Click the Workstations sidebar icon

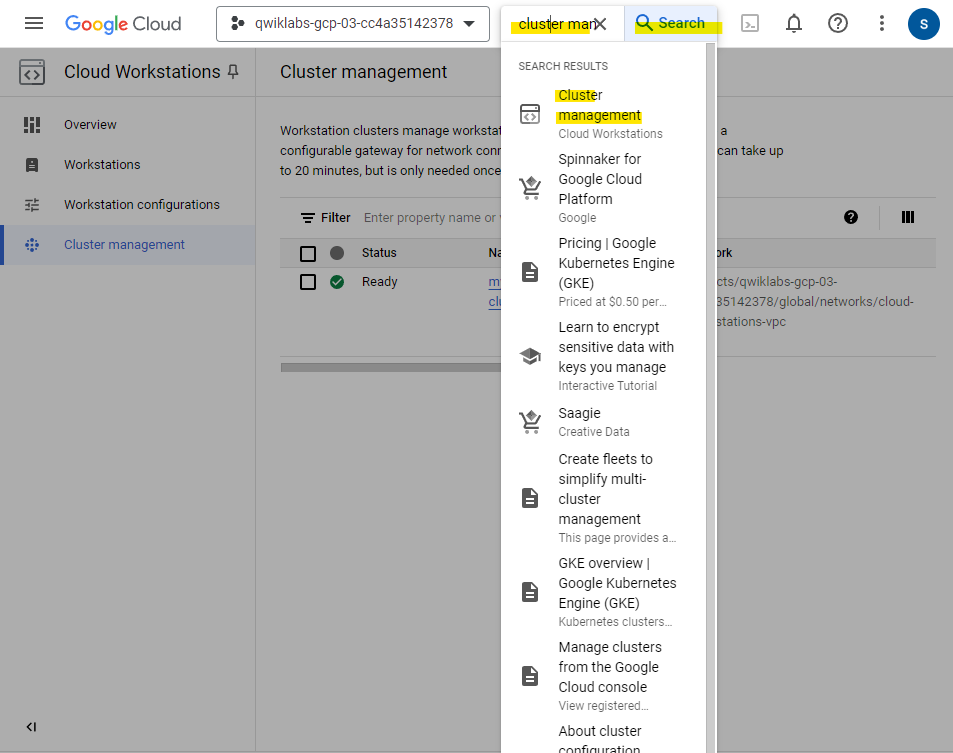[x=32, y=165]
